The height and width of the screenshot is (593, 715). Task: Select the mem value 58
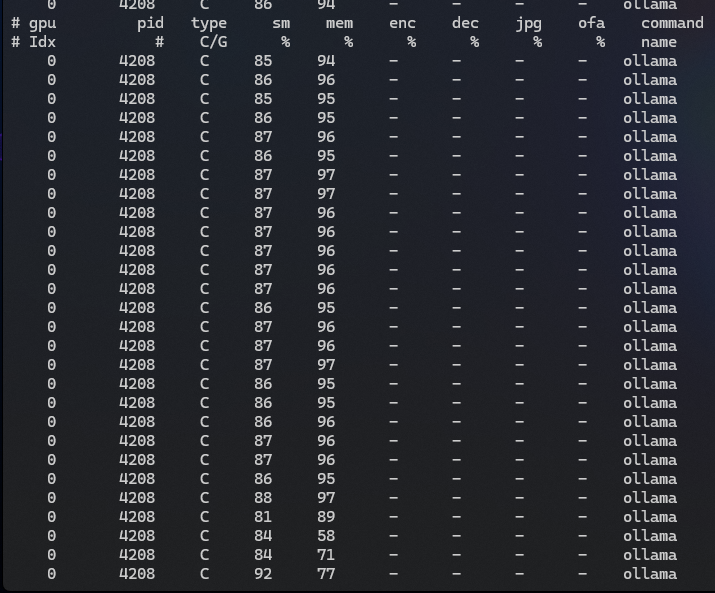click(326, 536)
